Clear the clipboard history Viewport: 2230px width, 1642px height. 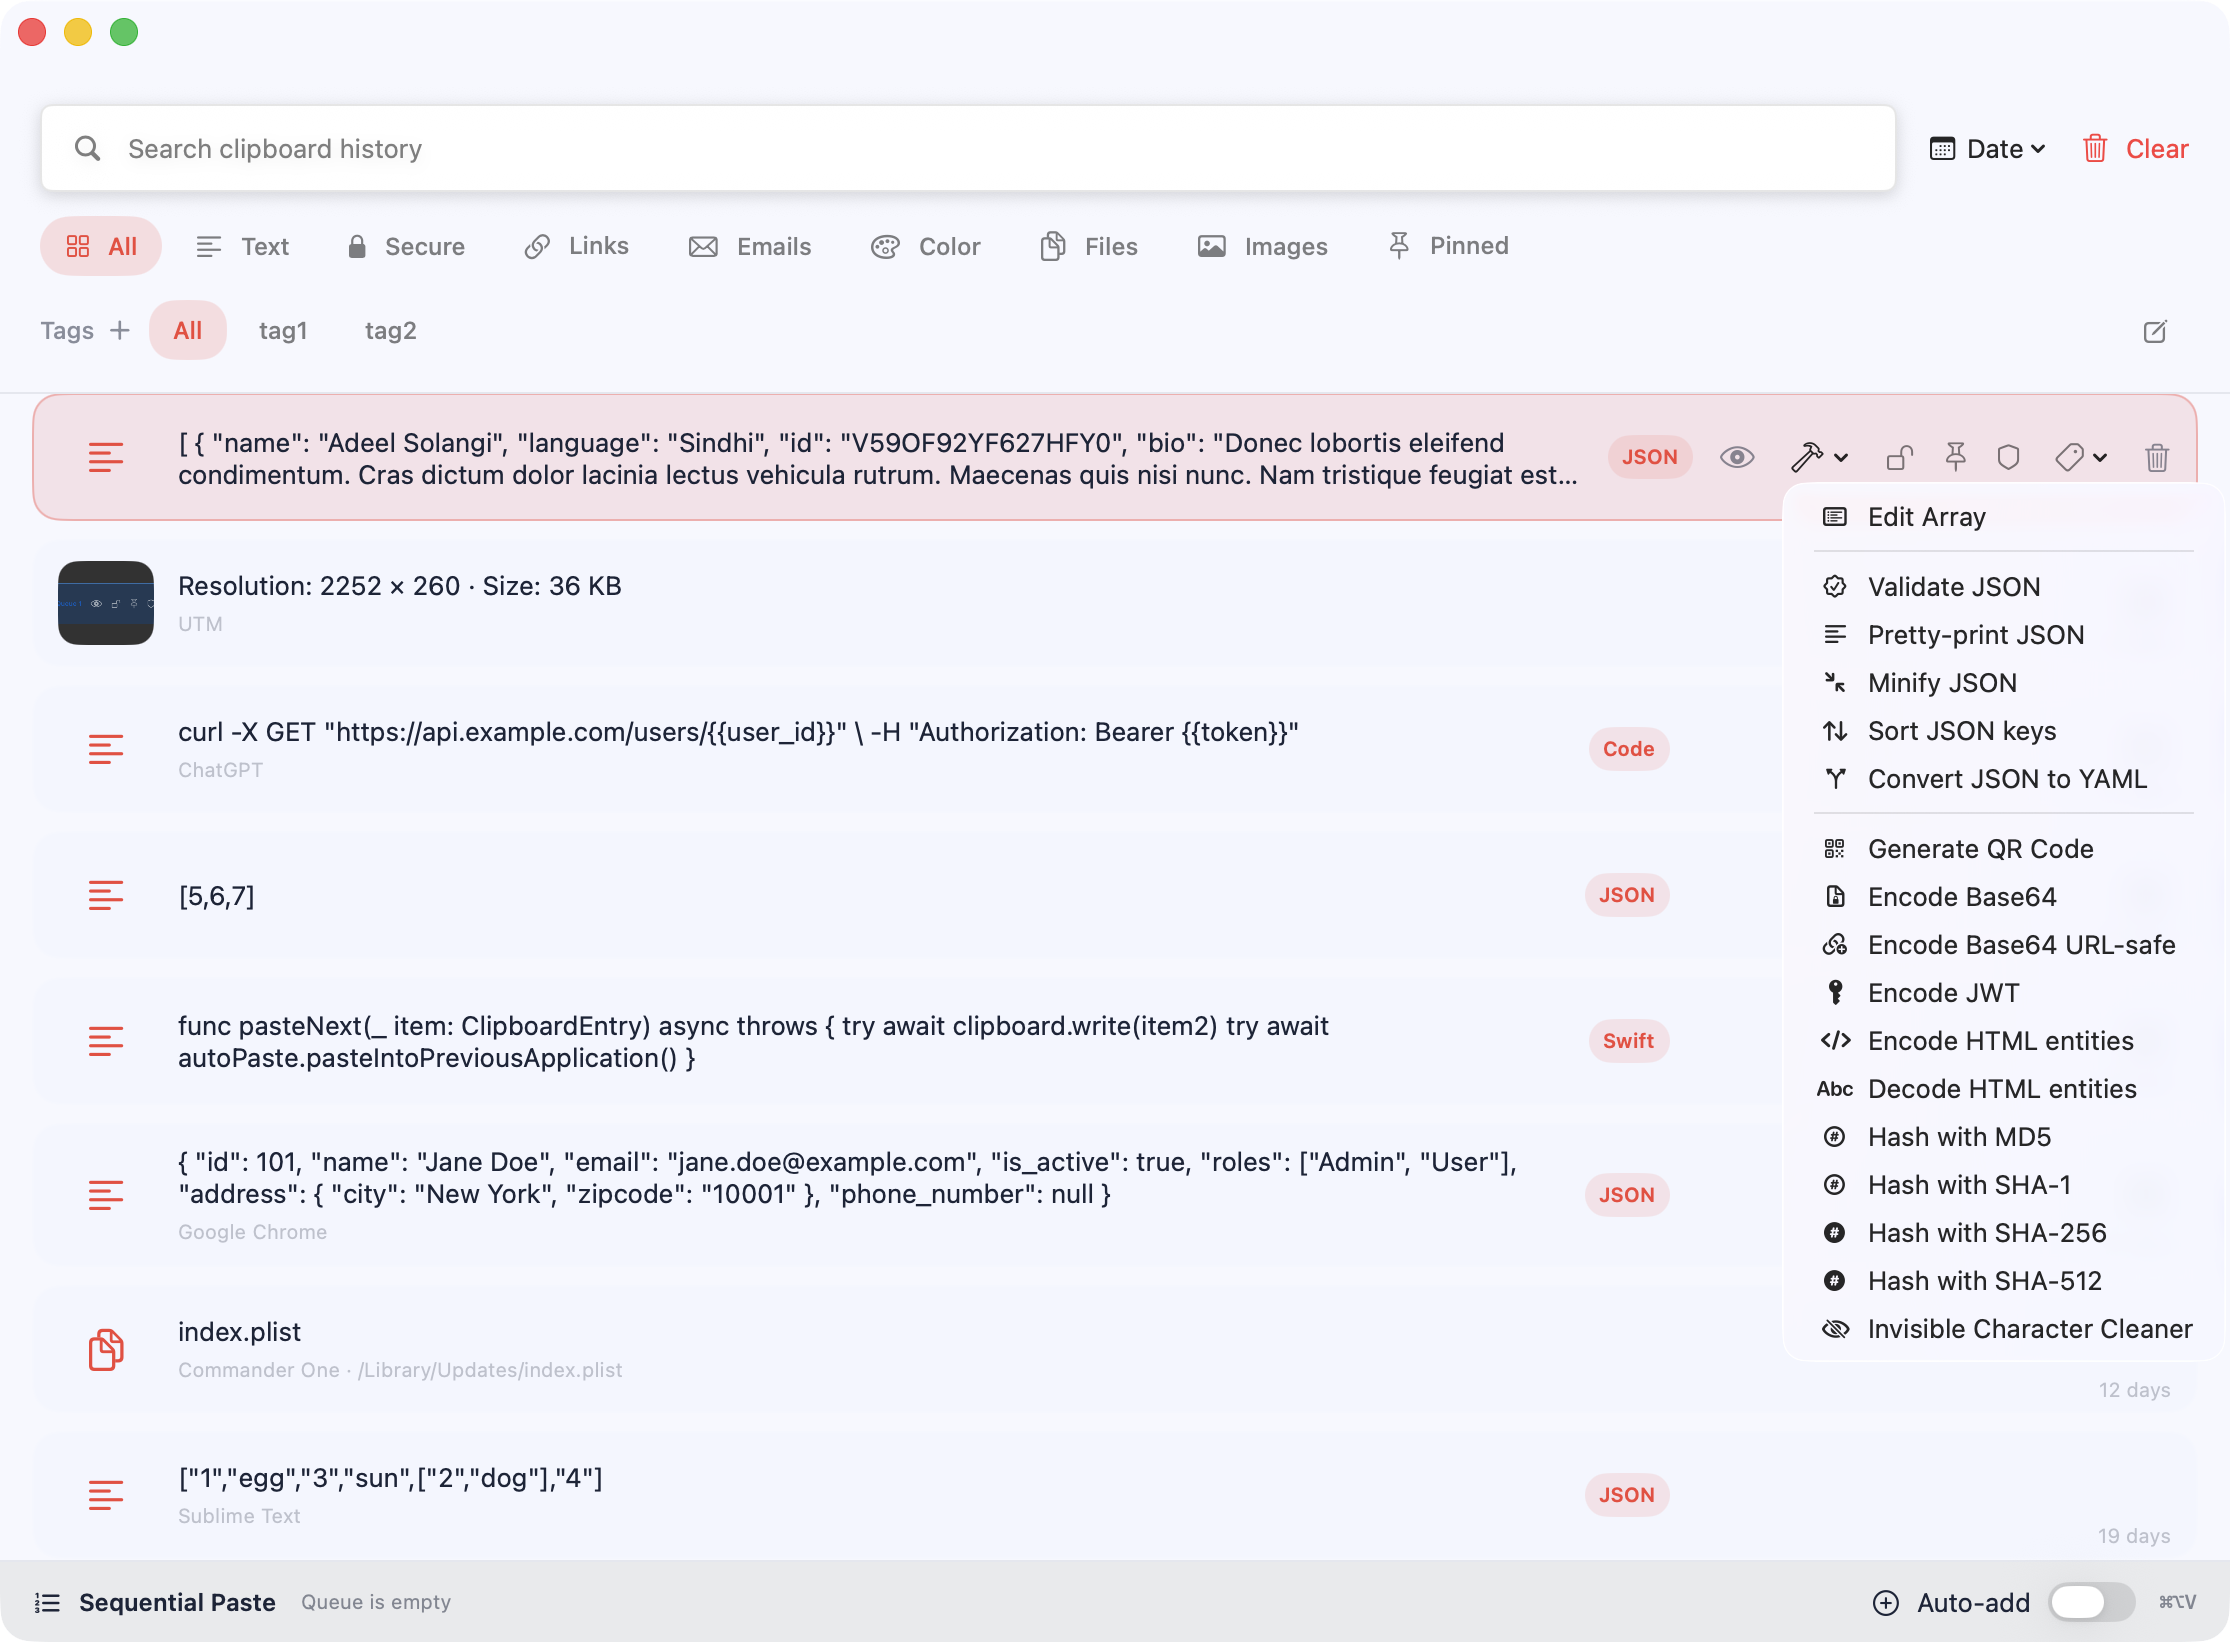[x=2135, y=149]
